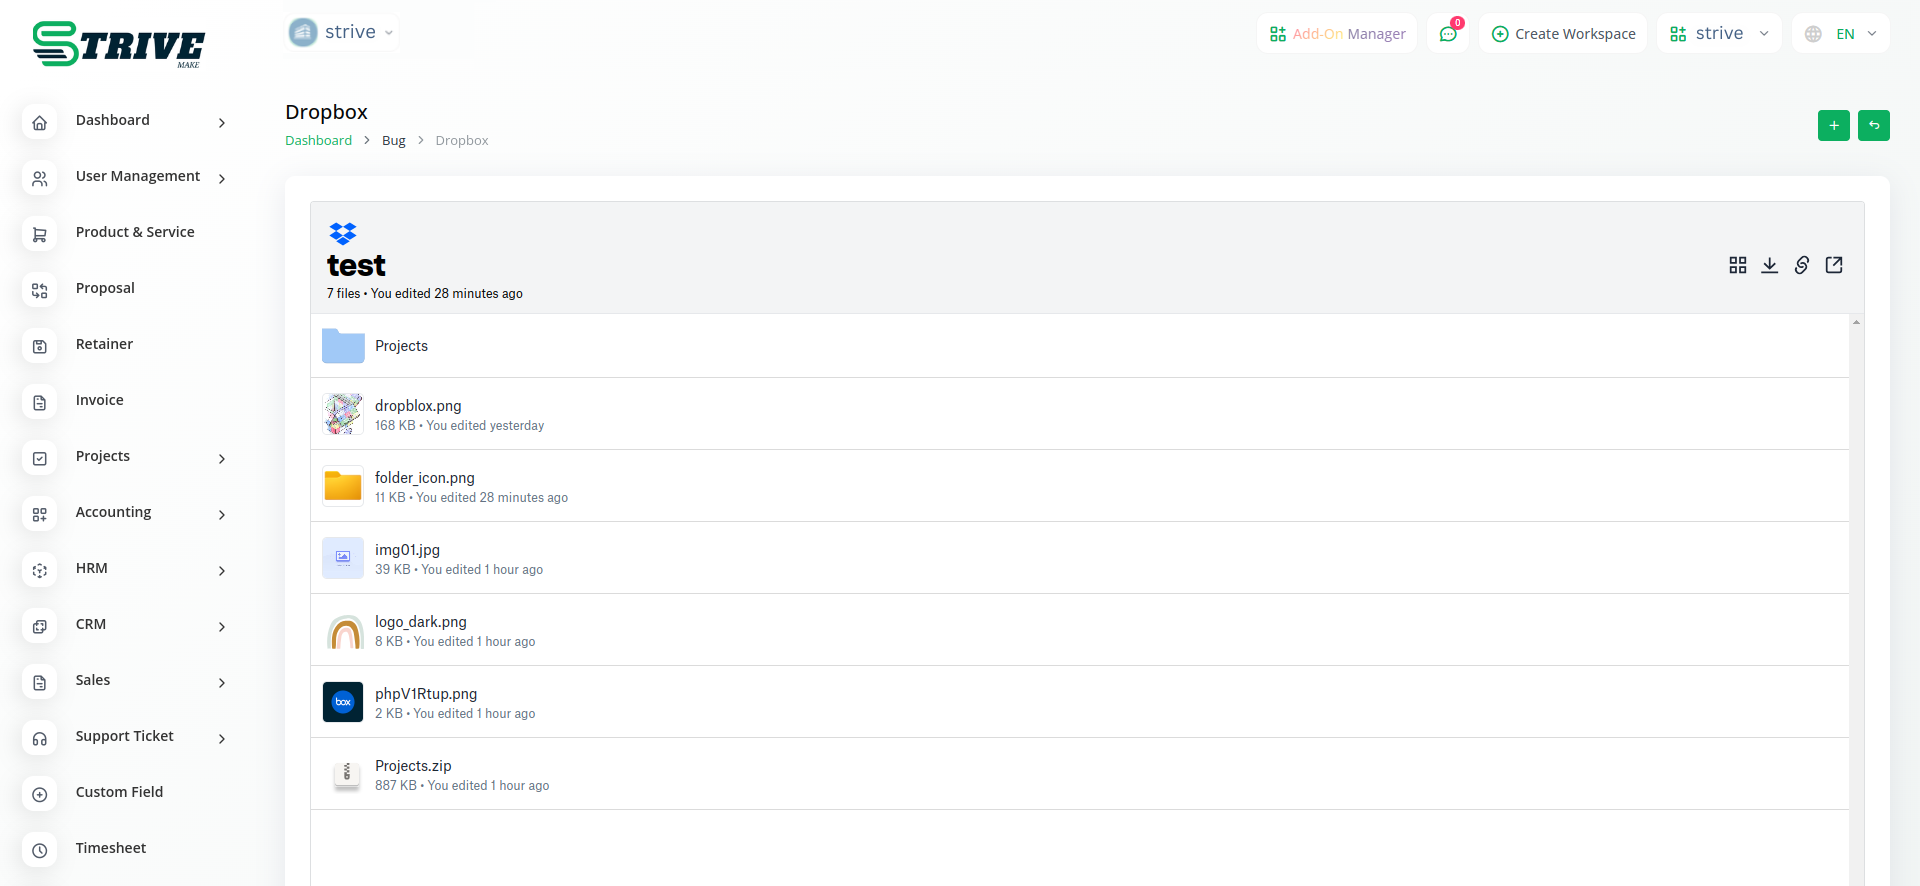Screen dimensions: 1920x886
Task: Switch to grid view in Dropbox panel
Action: pyautogui.click(x=1738, y=265)
